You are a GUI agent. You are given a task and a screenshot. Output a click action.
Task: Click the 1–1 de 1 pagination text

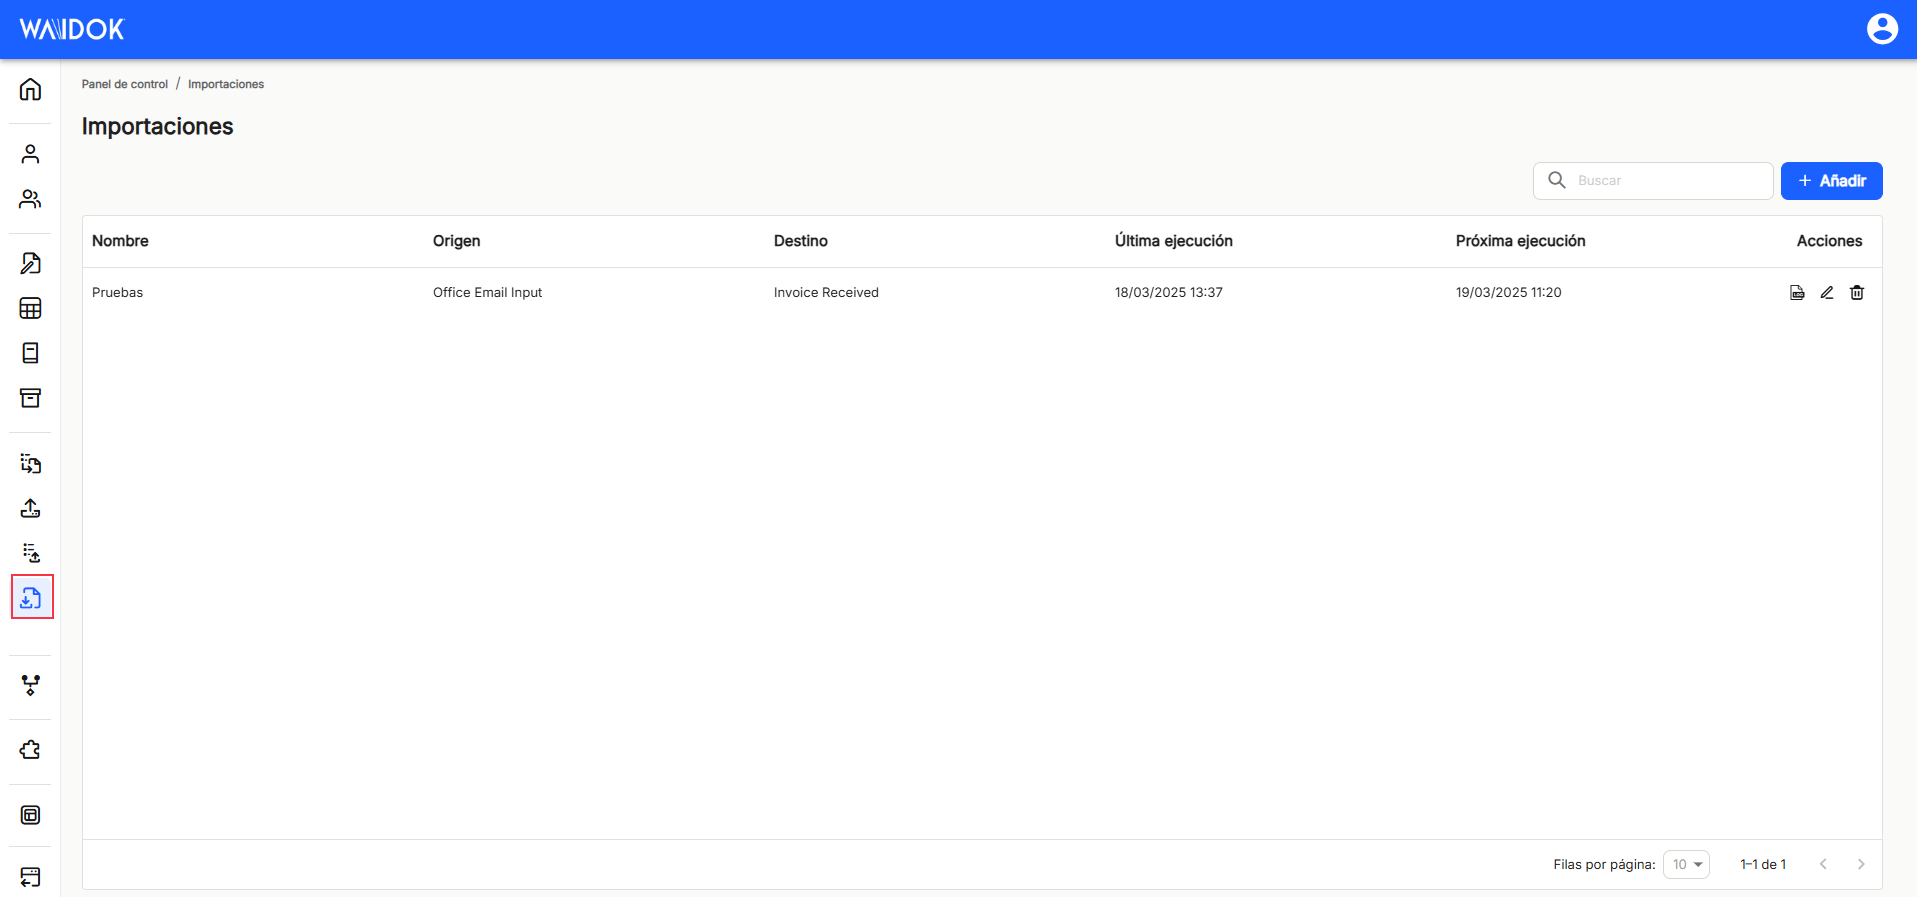coord(1763,864)
